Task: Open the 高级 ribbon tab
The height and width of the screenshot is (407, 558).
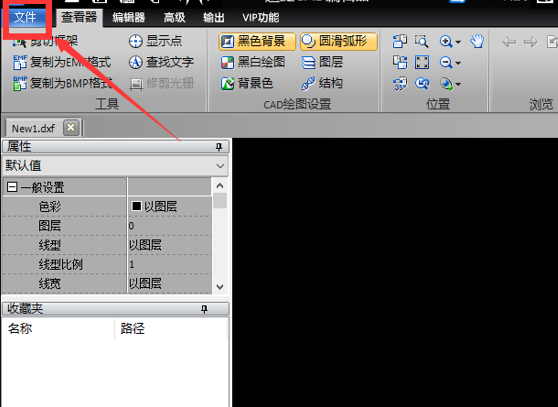Action: (x=174, y=17)
